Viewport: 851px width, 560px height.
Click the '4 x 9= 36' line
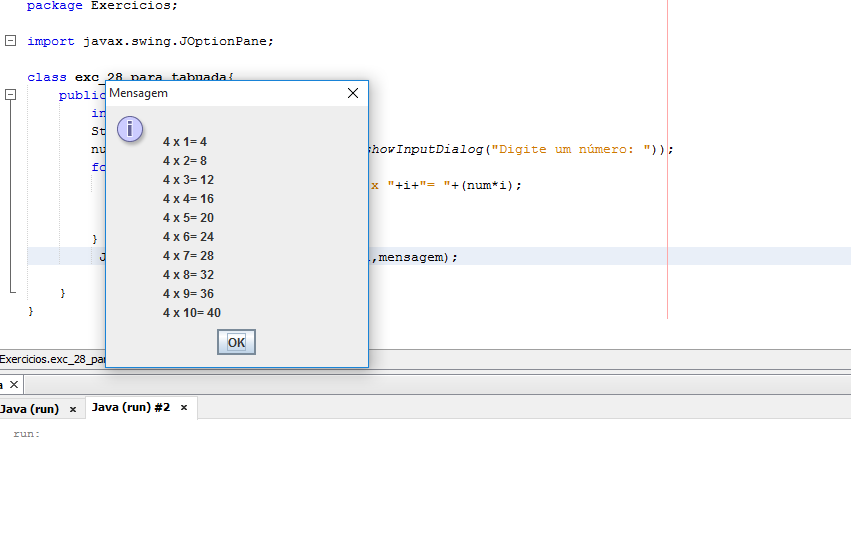188,294
